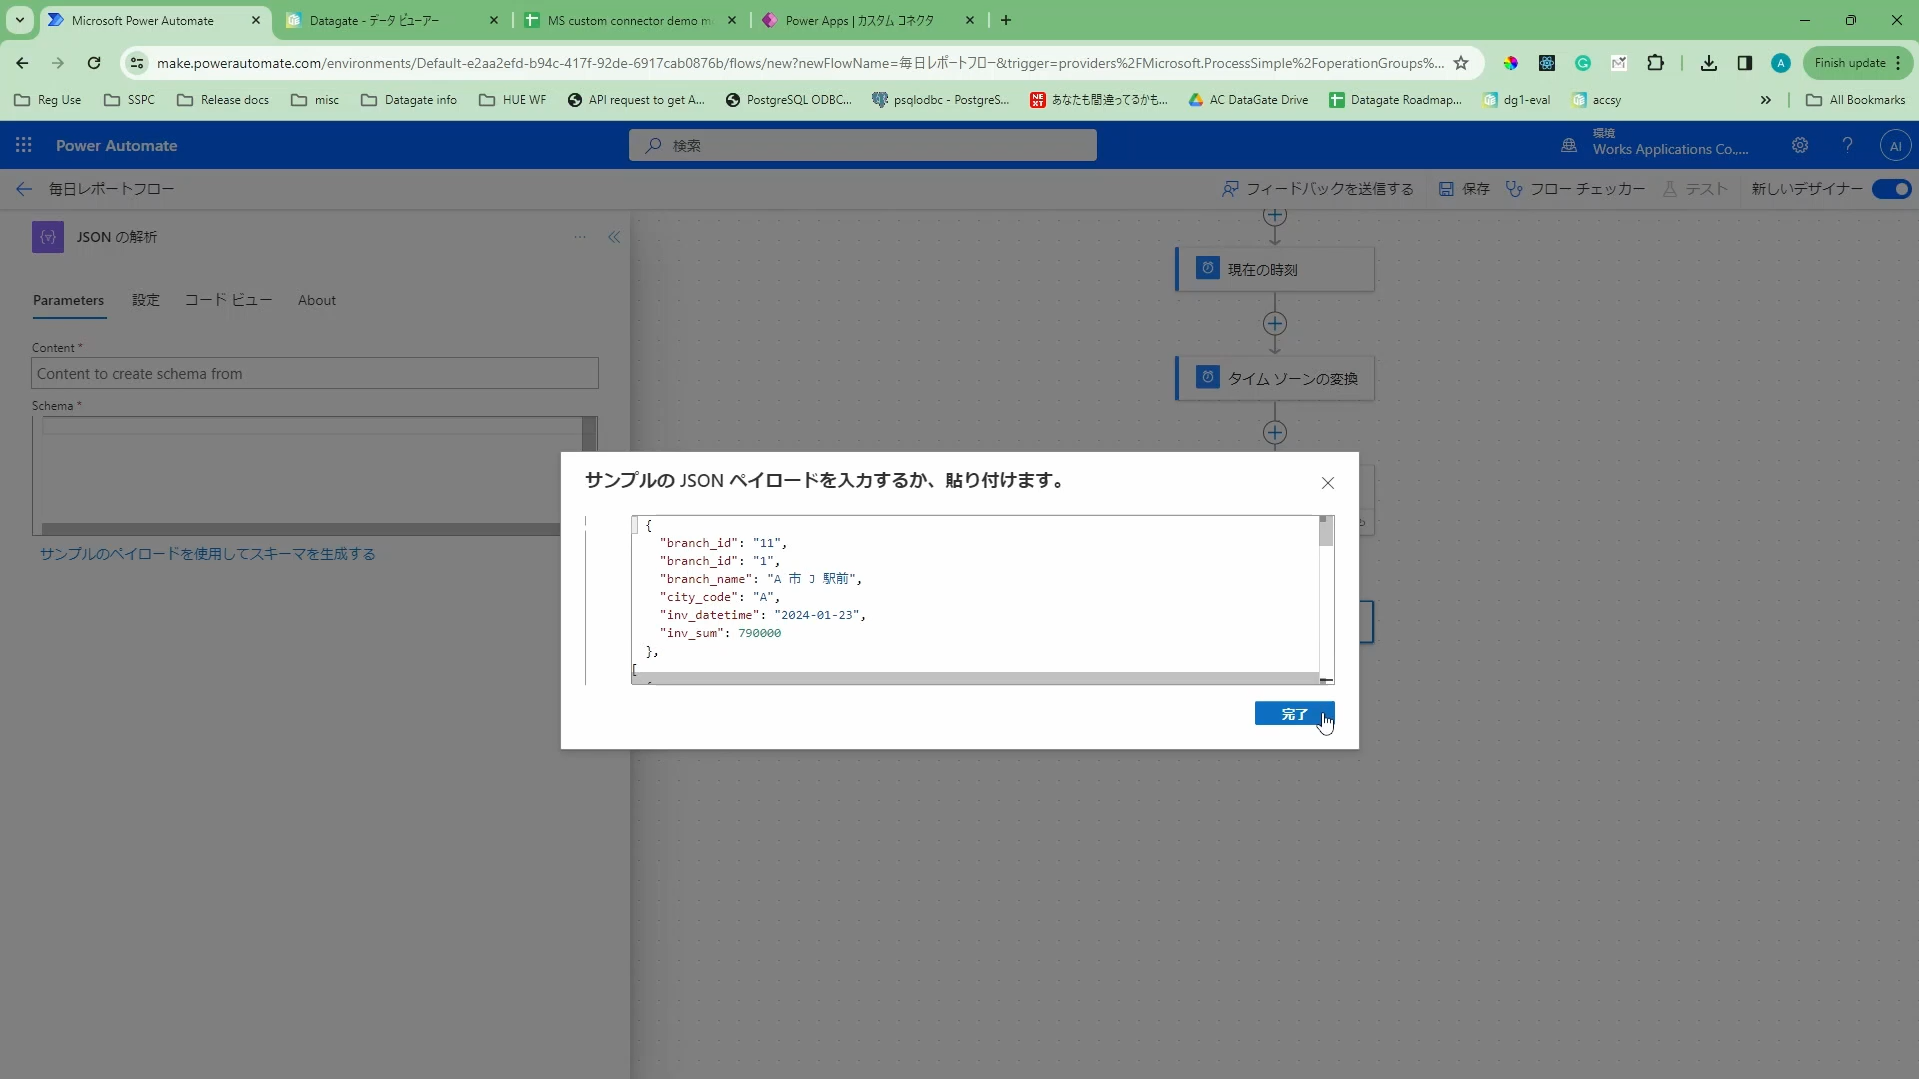Click the テスト button
The width and height of the screenshot is (1919, 1079).
(x=1696, y=189)
